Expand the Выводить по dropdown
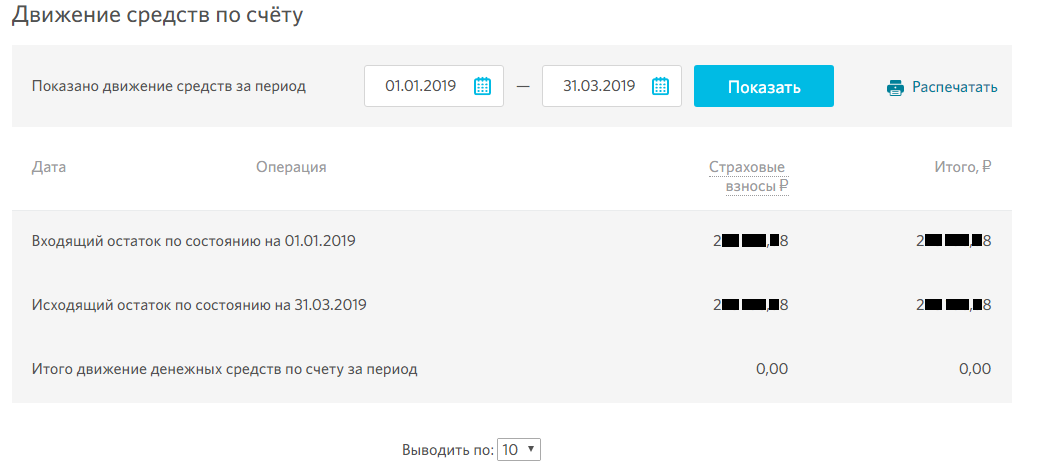The image size is (1054, 470). click(520, 450)
